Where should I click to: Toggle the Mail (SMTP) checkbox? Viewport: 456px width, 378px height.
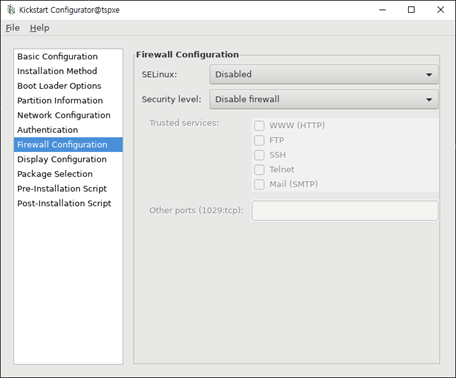259,184
